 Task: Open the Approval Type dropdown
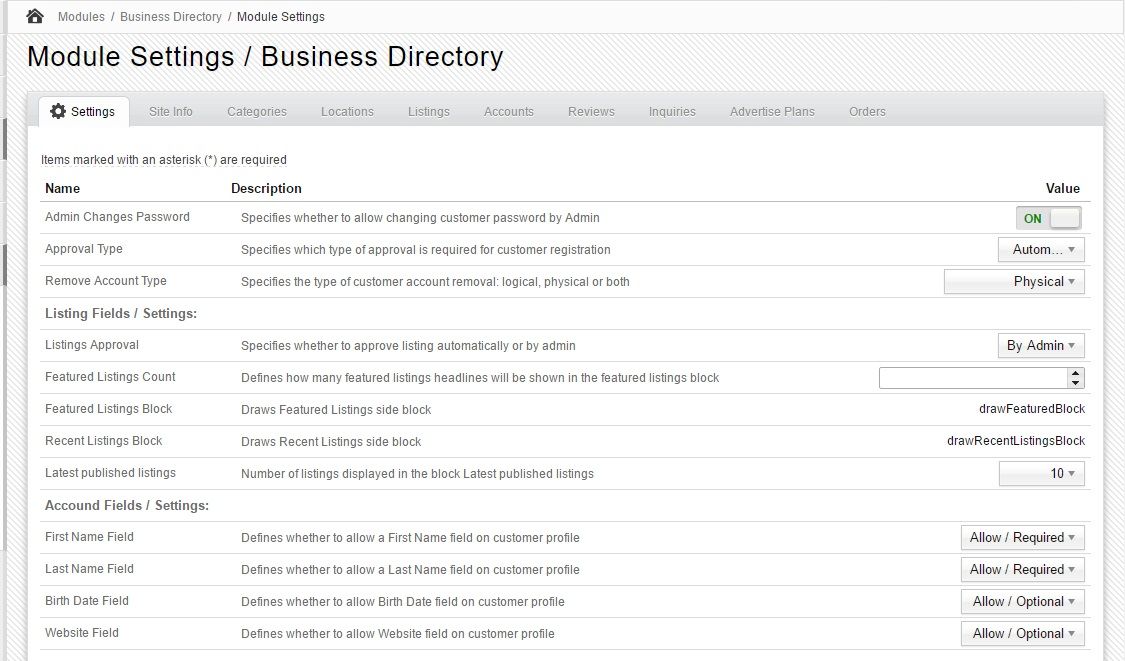(x=1041, y=249)
